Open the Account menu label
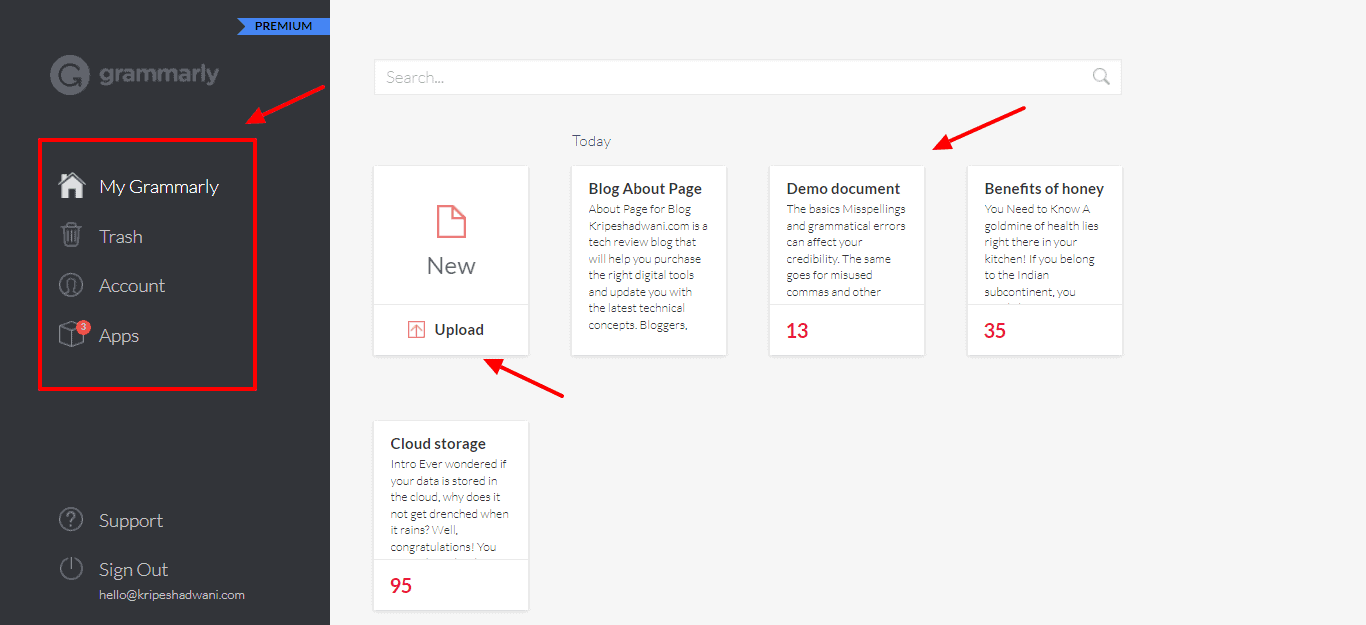Image resolution: width=1366 pixels, height=625 pixels. pos(132,286)
